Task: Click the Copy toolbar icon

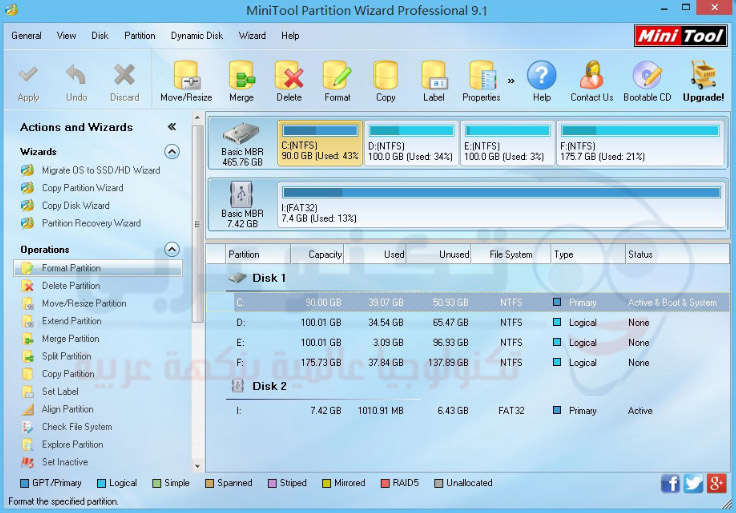Action: tap(386, 76)
